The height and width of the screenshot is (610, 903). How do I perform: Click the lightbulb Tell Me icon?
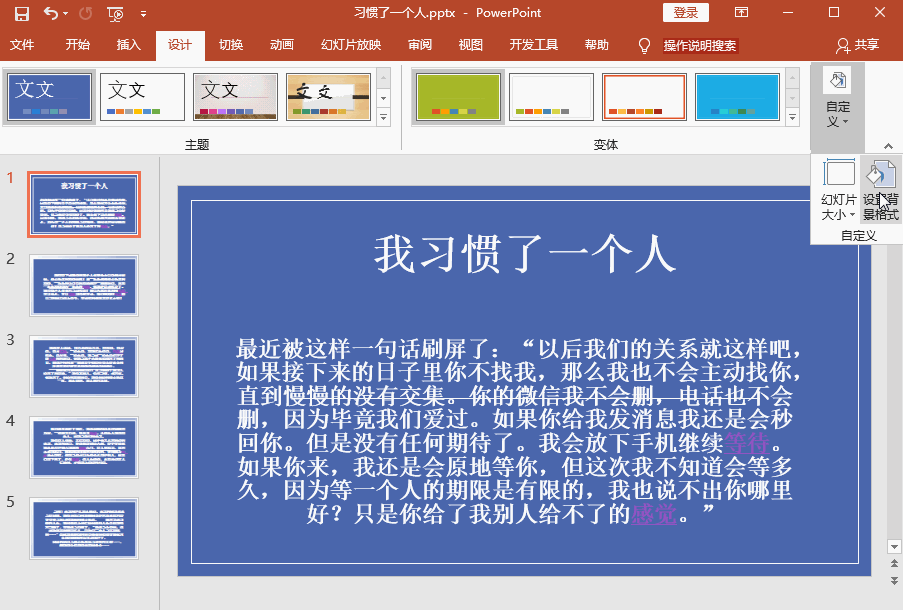(644, 46)
